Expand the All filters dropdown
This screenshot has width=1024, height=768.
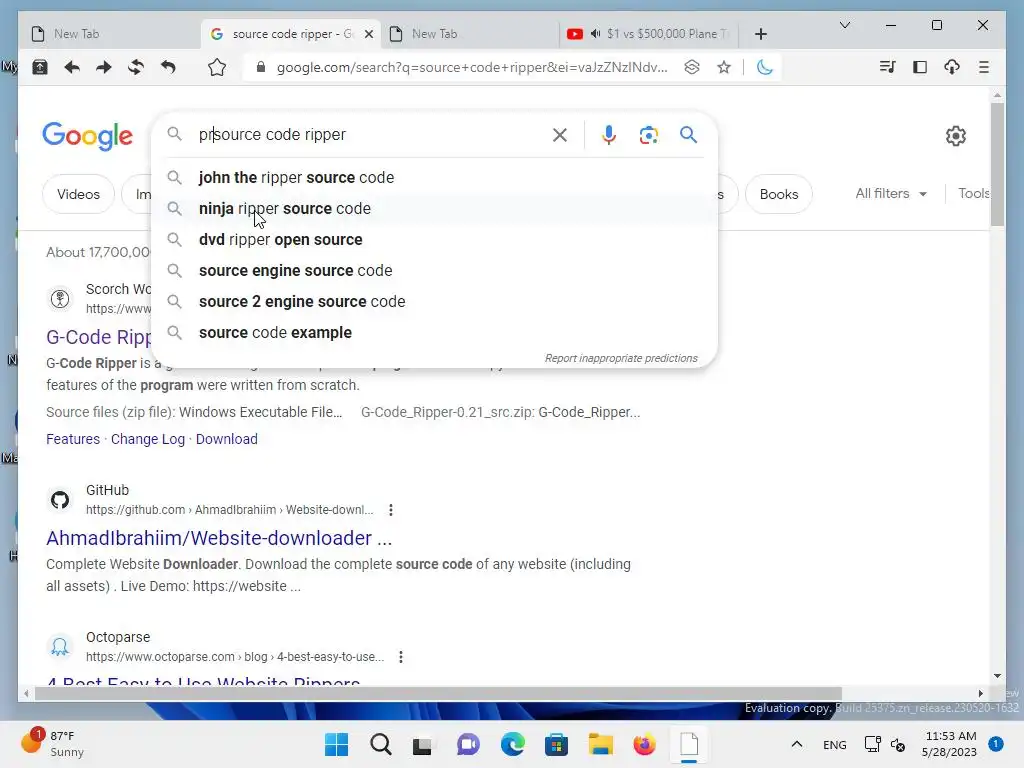click(891, 194)
